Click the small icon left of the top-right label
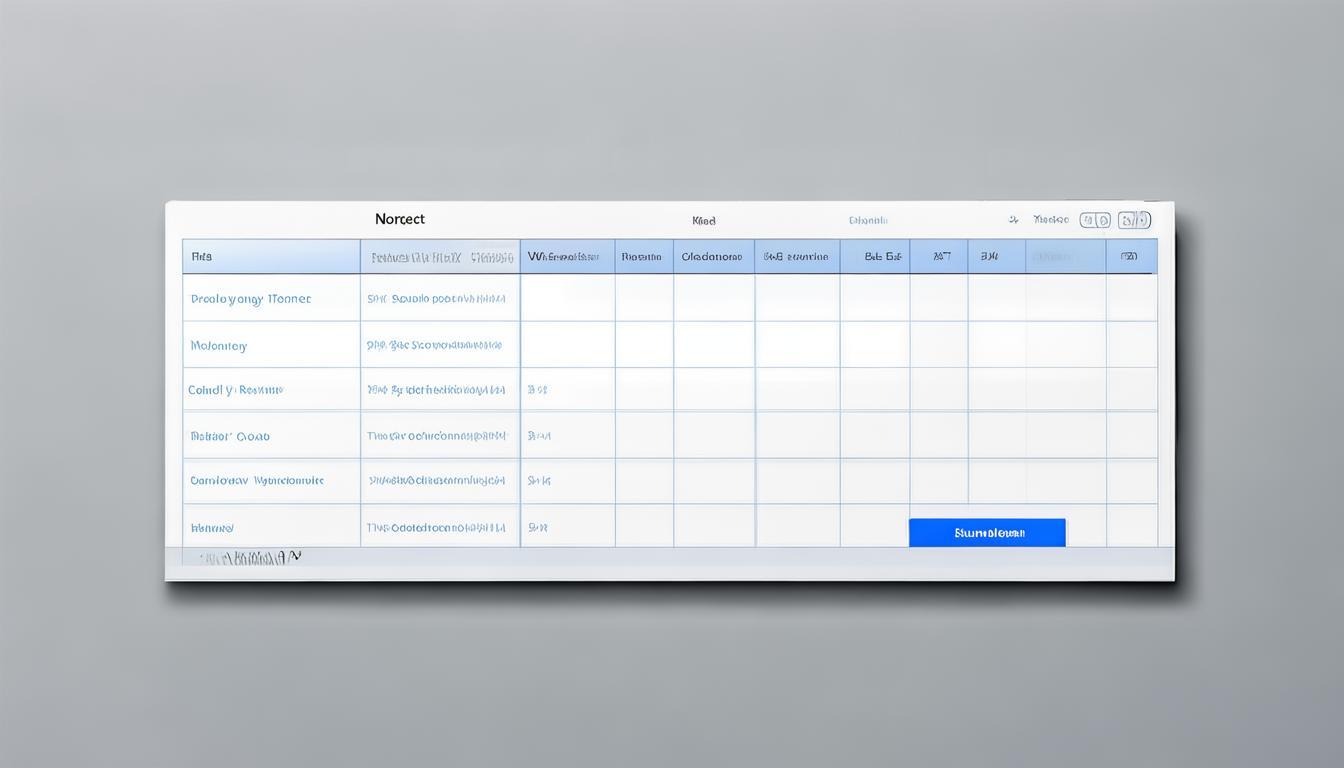Screen dimensions: 1344x768 coord(1013,219)
